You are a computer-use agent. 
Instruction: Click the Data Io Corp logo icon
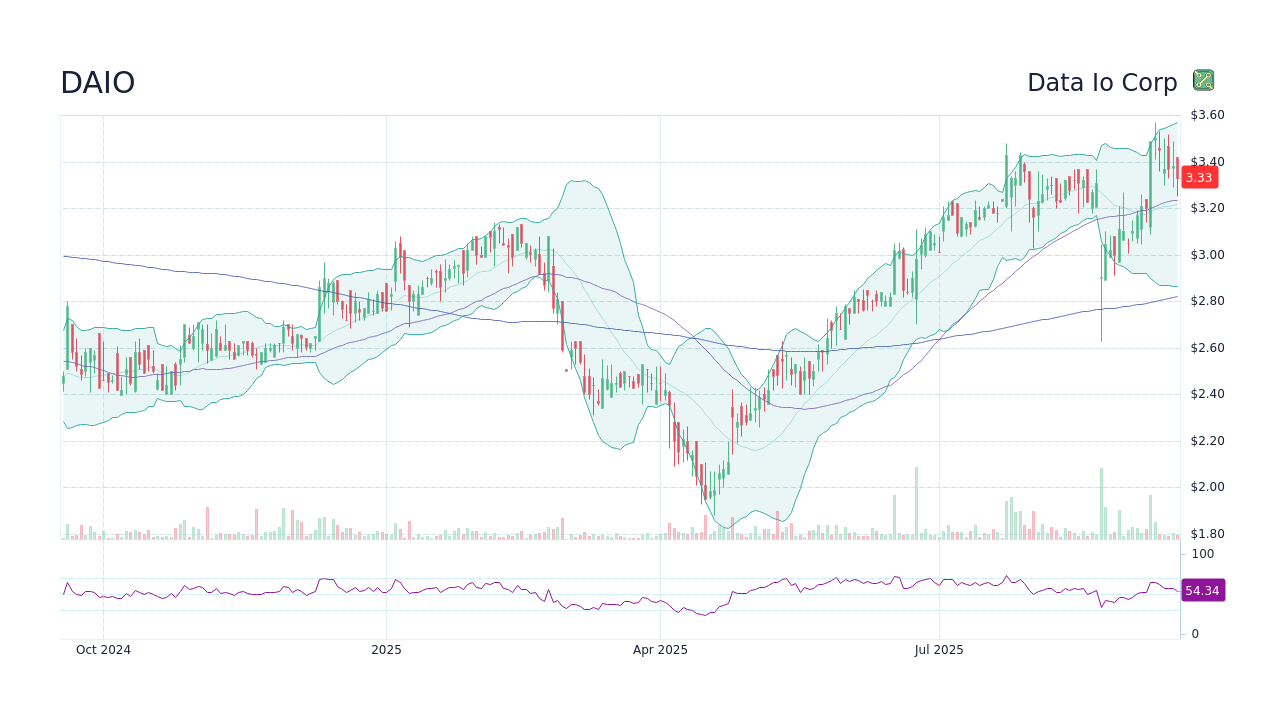[x=1203, y=81]
